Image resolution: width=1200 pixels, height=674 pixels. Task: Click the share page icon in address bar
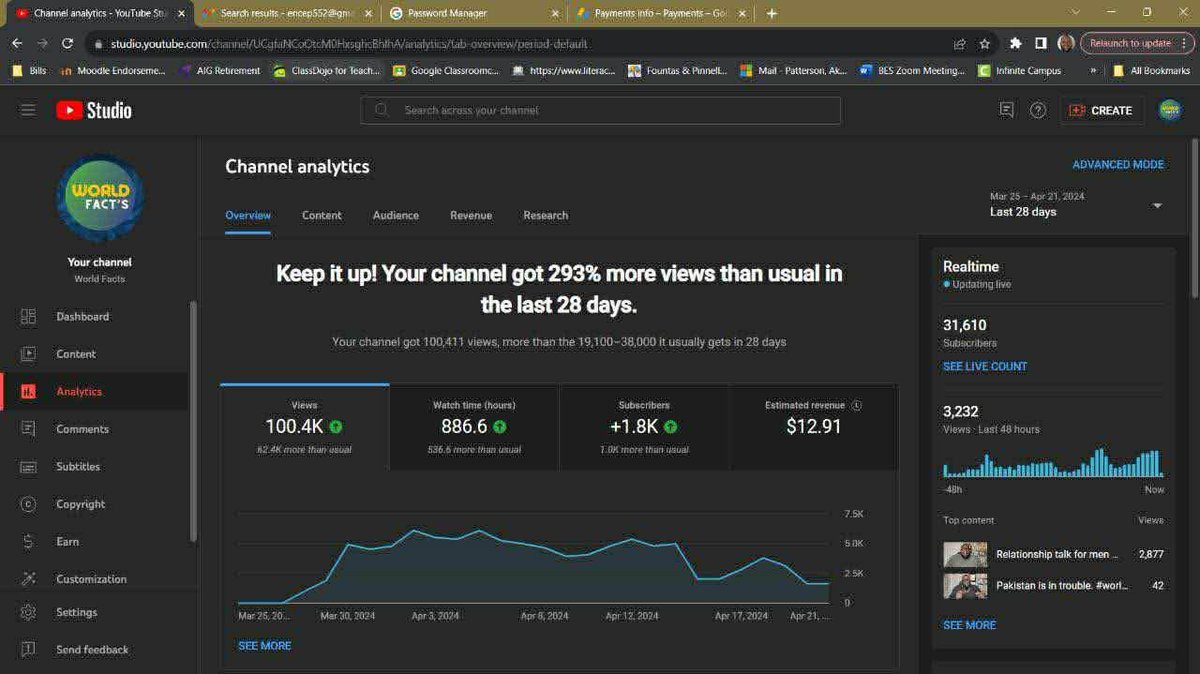[960, 44]
